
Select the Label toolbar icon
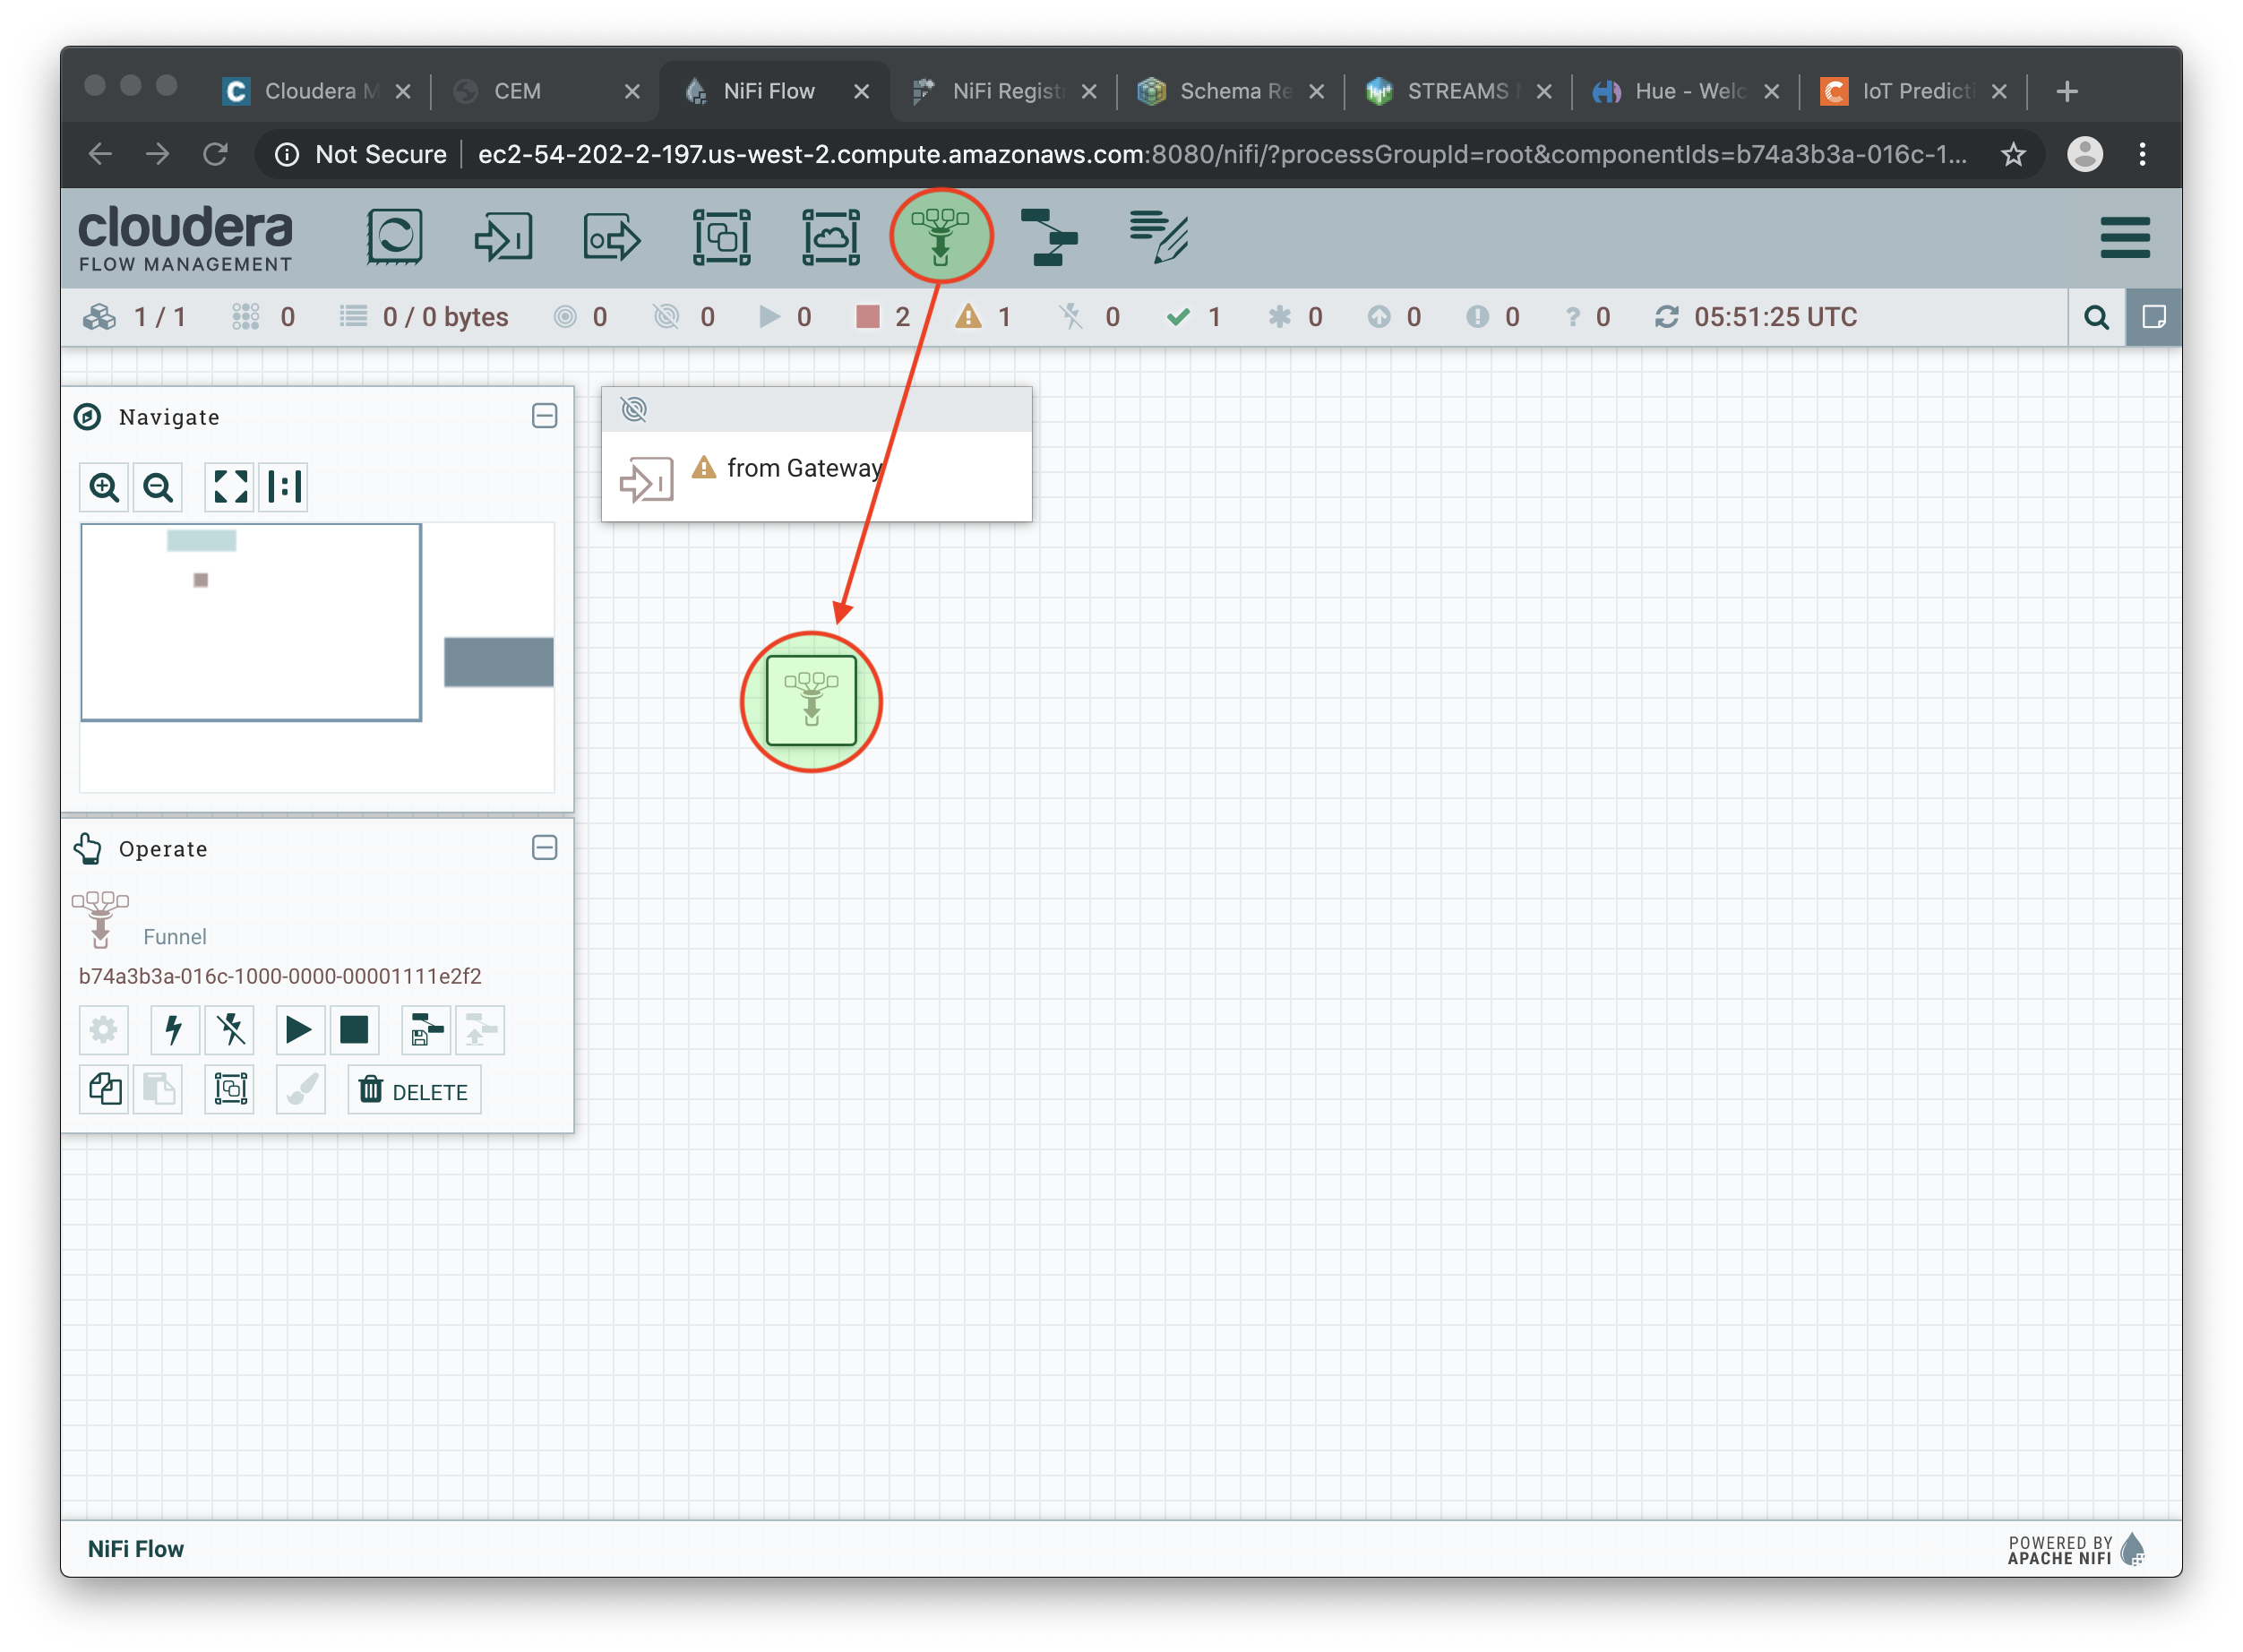(1158, 237)
